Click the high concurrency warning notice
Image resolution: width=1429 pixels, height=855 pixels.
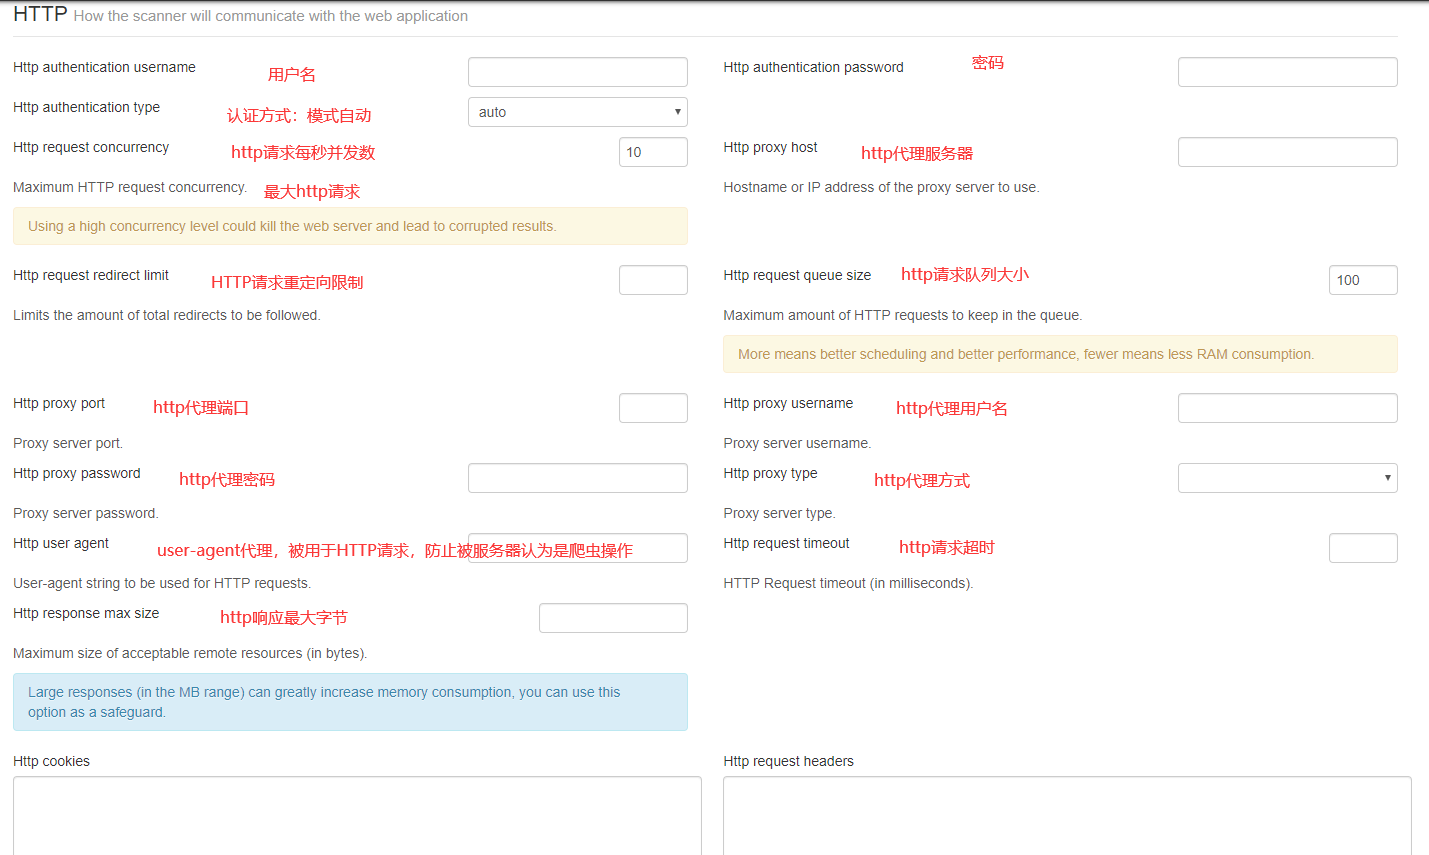(350, 226)
